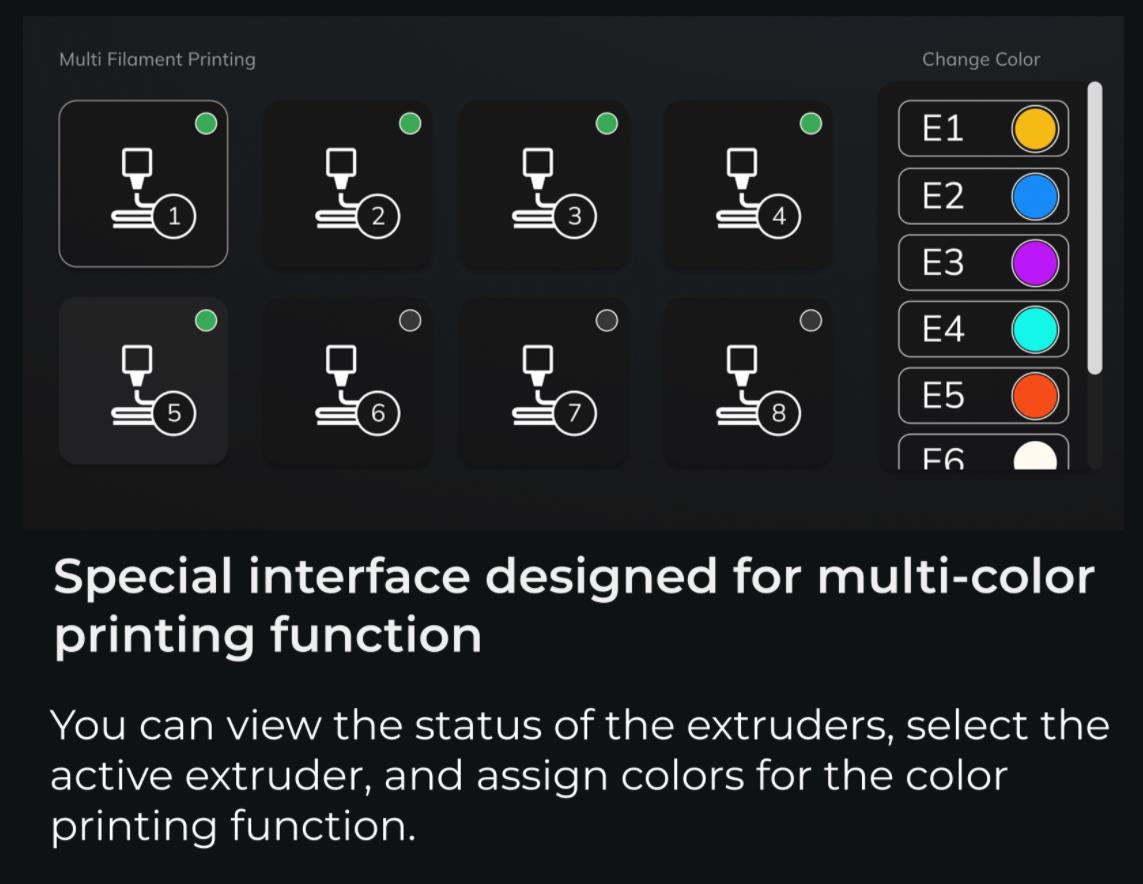
Task: Click the Multi Filament Printing heading
Action: pyautogui.click(x=157, y=60)
